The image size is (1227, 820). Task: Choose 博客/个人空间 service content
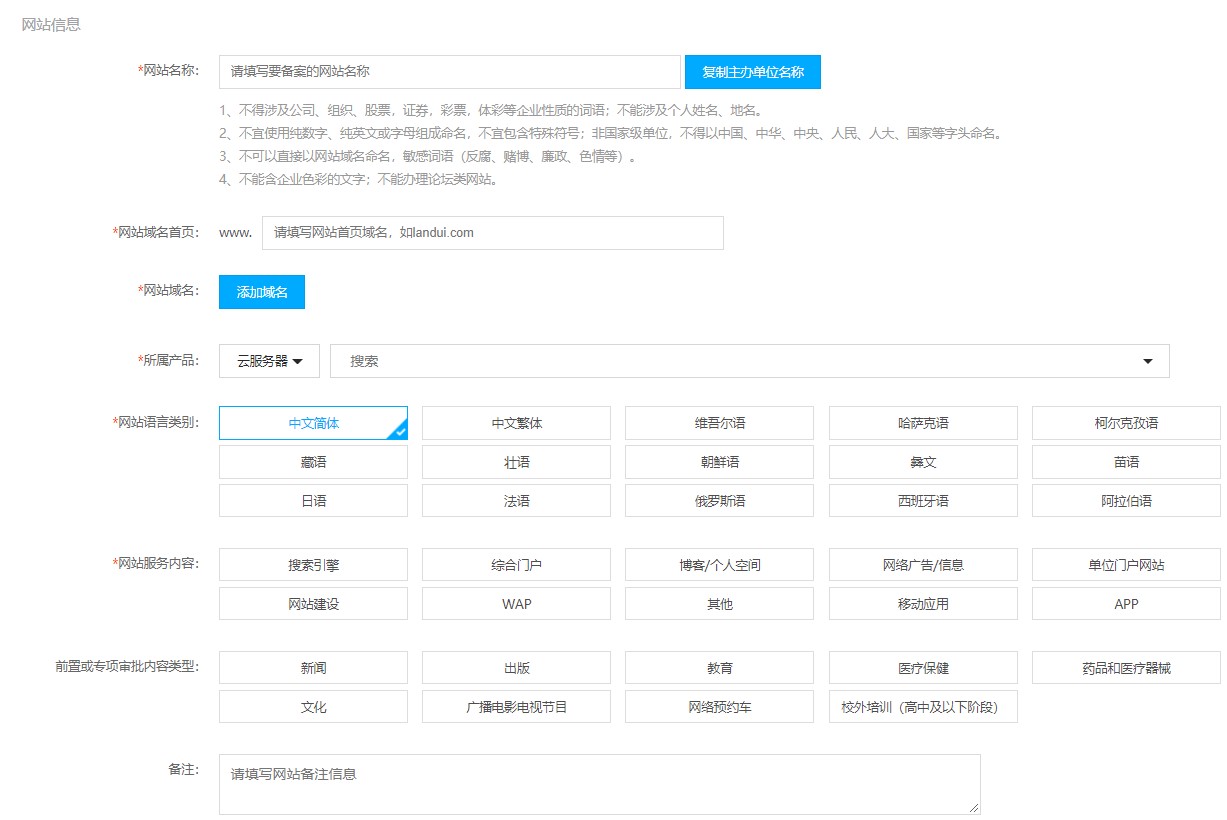pyautogui.click(x=719, y=564)
